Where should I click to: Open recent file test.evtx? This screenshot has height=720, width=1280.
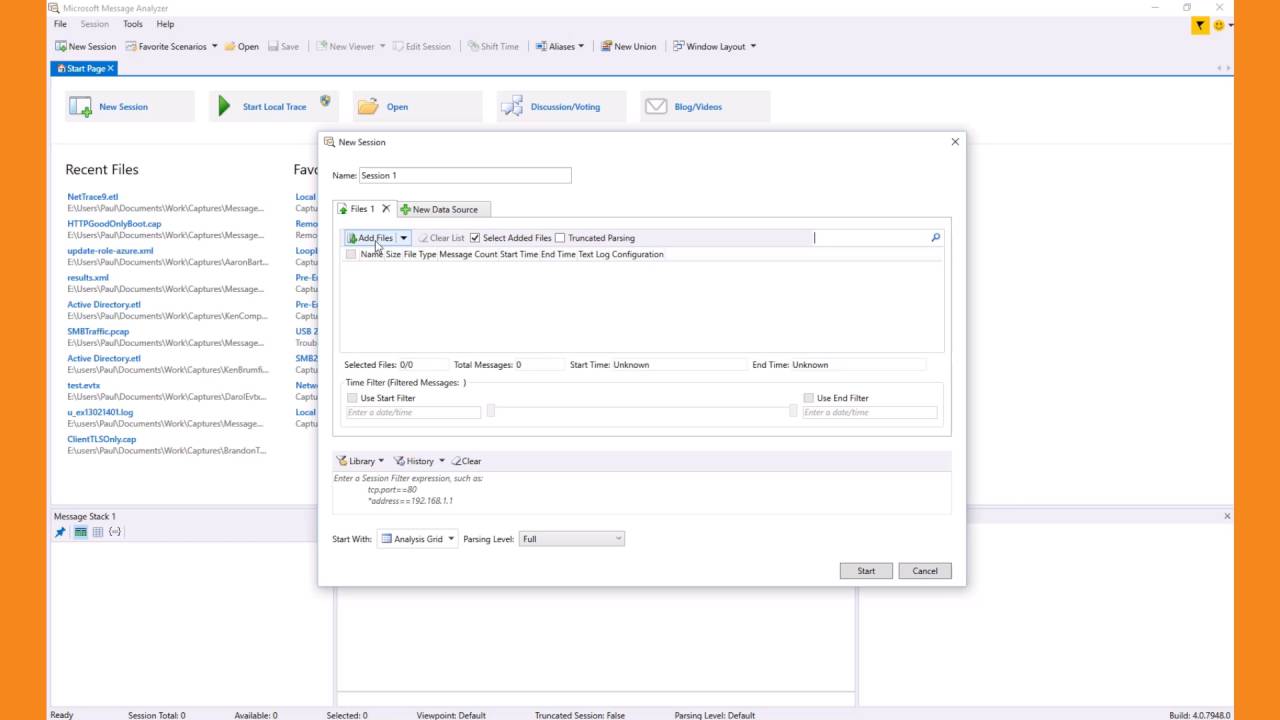[x=84, y=385]
